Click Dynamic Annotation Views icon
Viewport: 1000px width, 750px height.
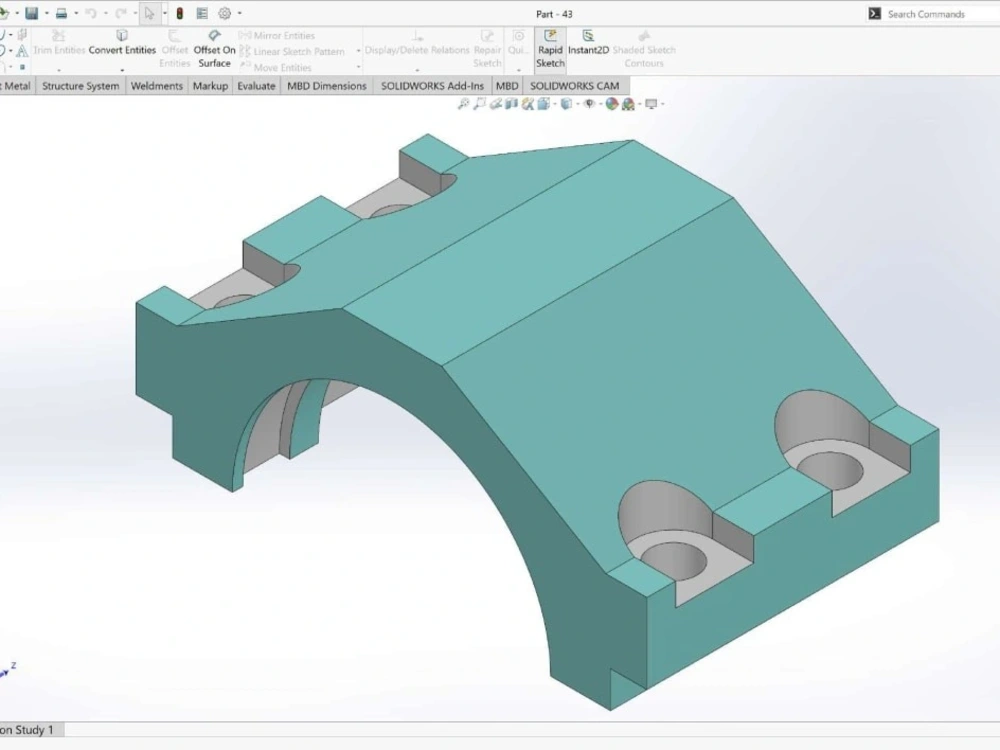(527, 104)
